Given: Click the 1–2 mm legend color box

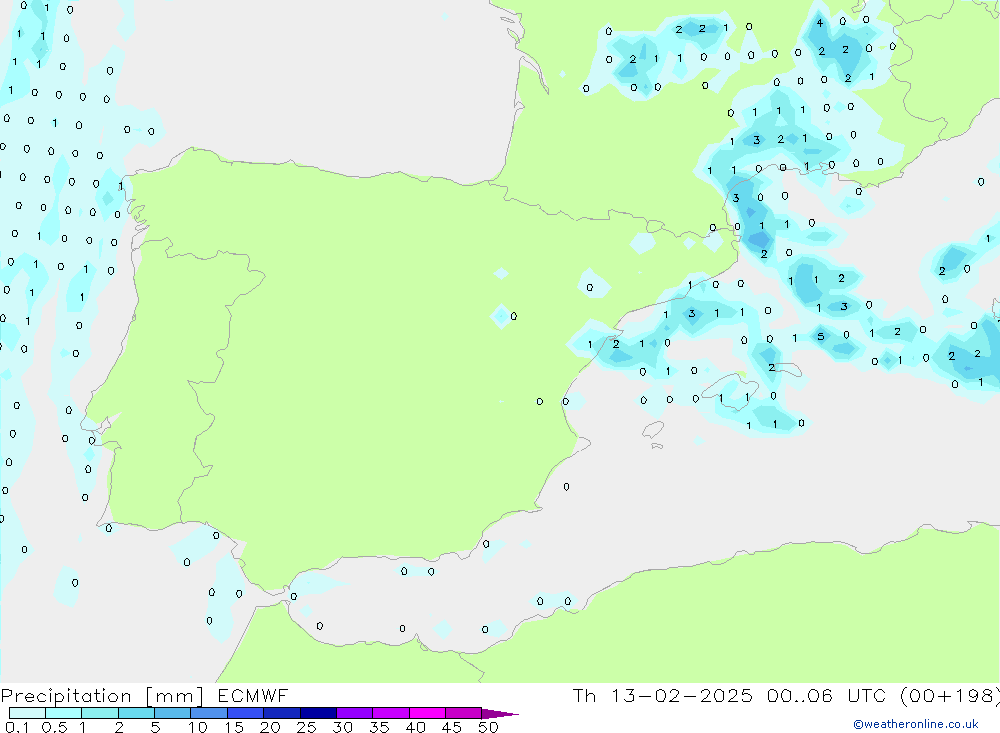Looking at the screenshot, I should (99, 713).
